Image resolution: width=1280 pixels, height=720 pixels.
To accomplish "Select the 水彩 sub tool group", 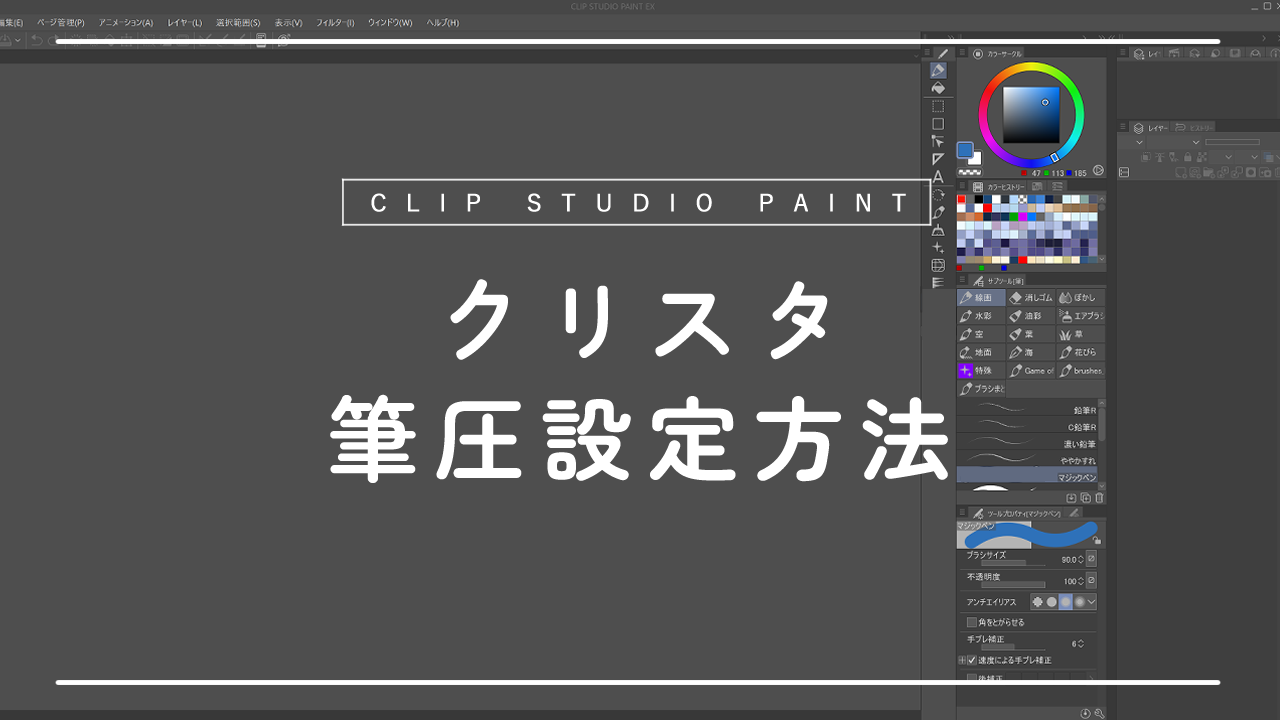I will 981,316.
